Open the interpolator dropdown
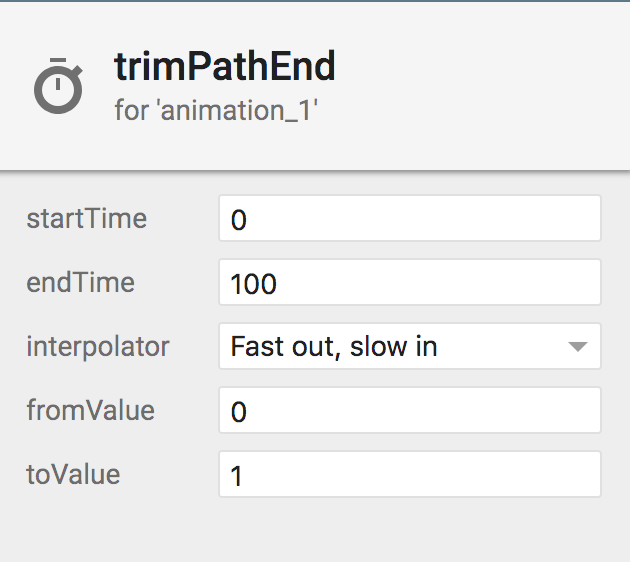The width and height of the screenshot is (630, 562). (x=409, y=346)
